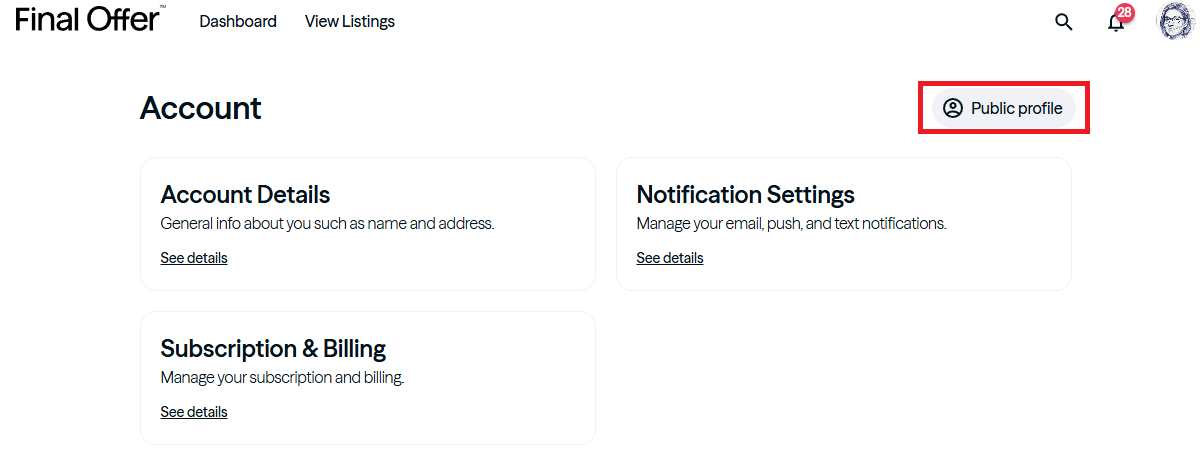
Task: Open the notifications bell icon
Action: tap(1116, 23)
